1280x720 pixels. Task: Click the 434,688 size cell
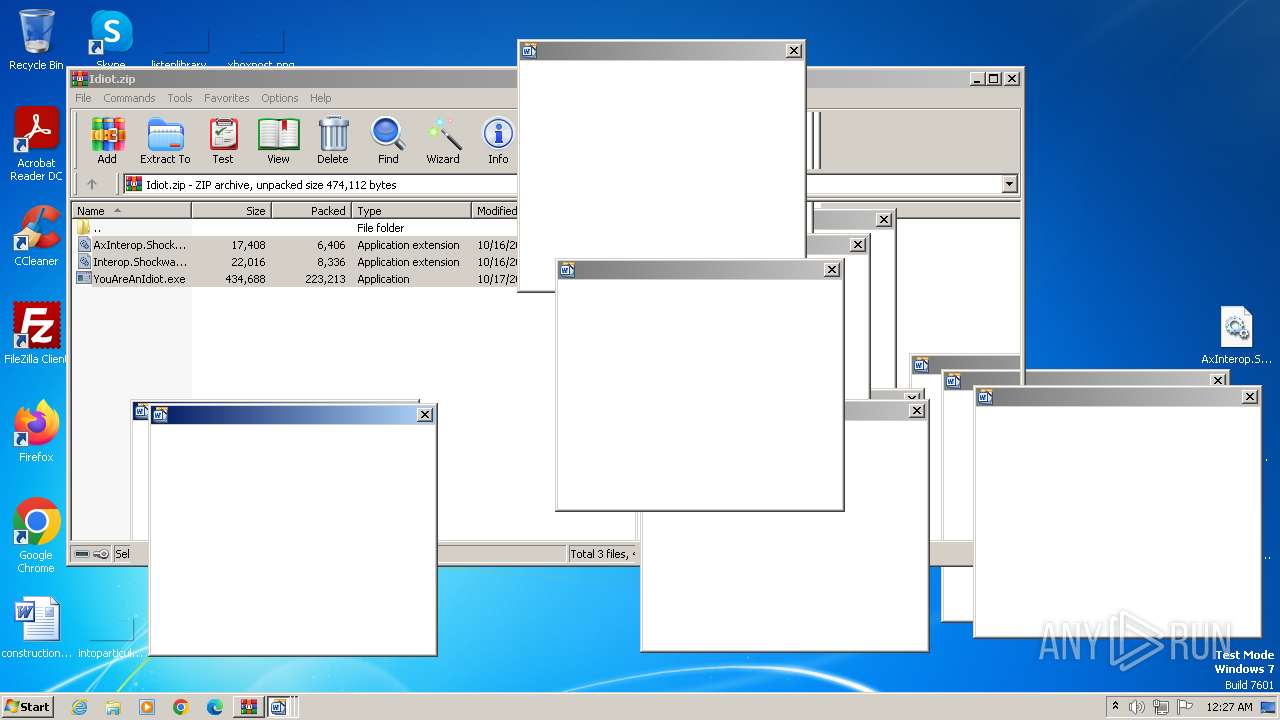coord(245,279)
